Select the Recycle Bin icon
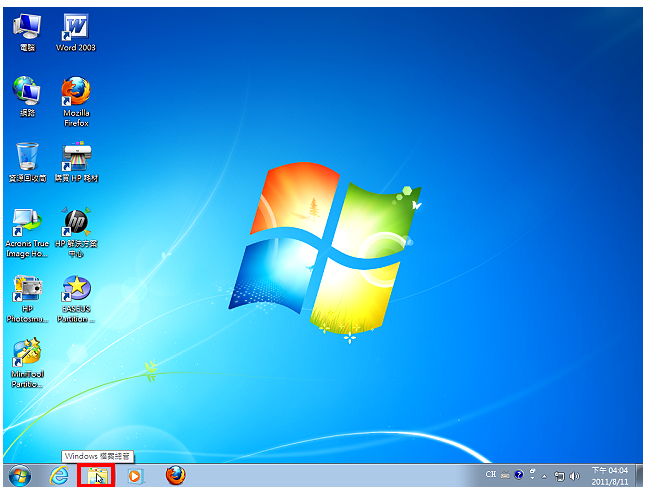 [x=27, y=162]
